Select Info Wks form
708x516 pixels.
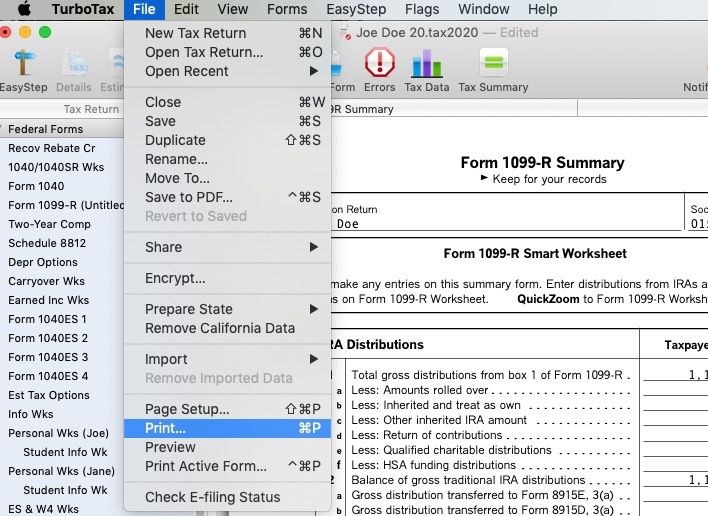(31, 414)
